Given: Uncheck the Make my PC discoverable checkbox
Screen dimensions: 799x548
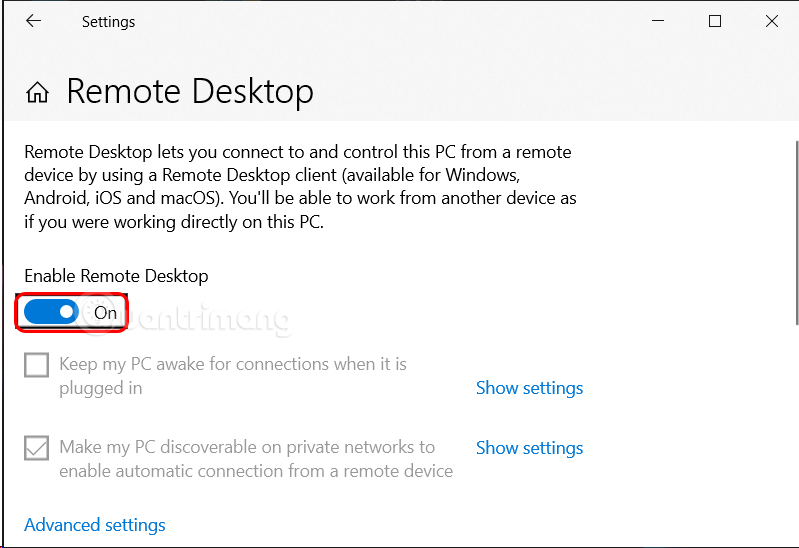Looking at the screenshot, I should click(37, 449).
